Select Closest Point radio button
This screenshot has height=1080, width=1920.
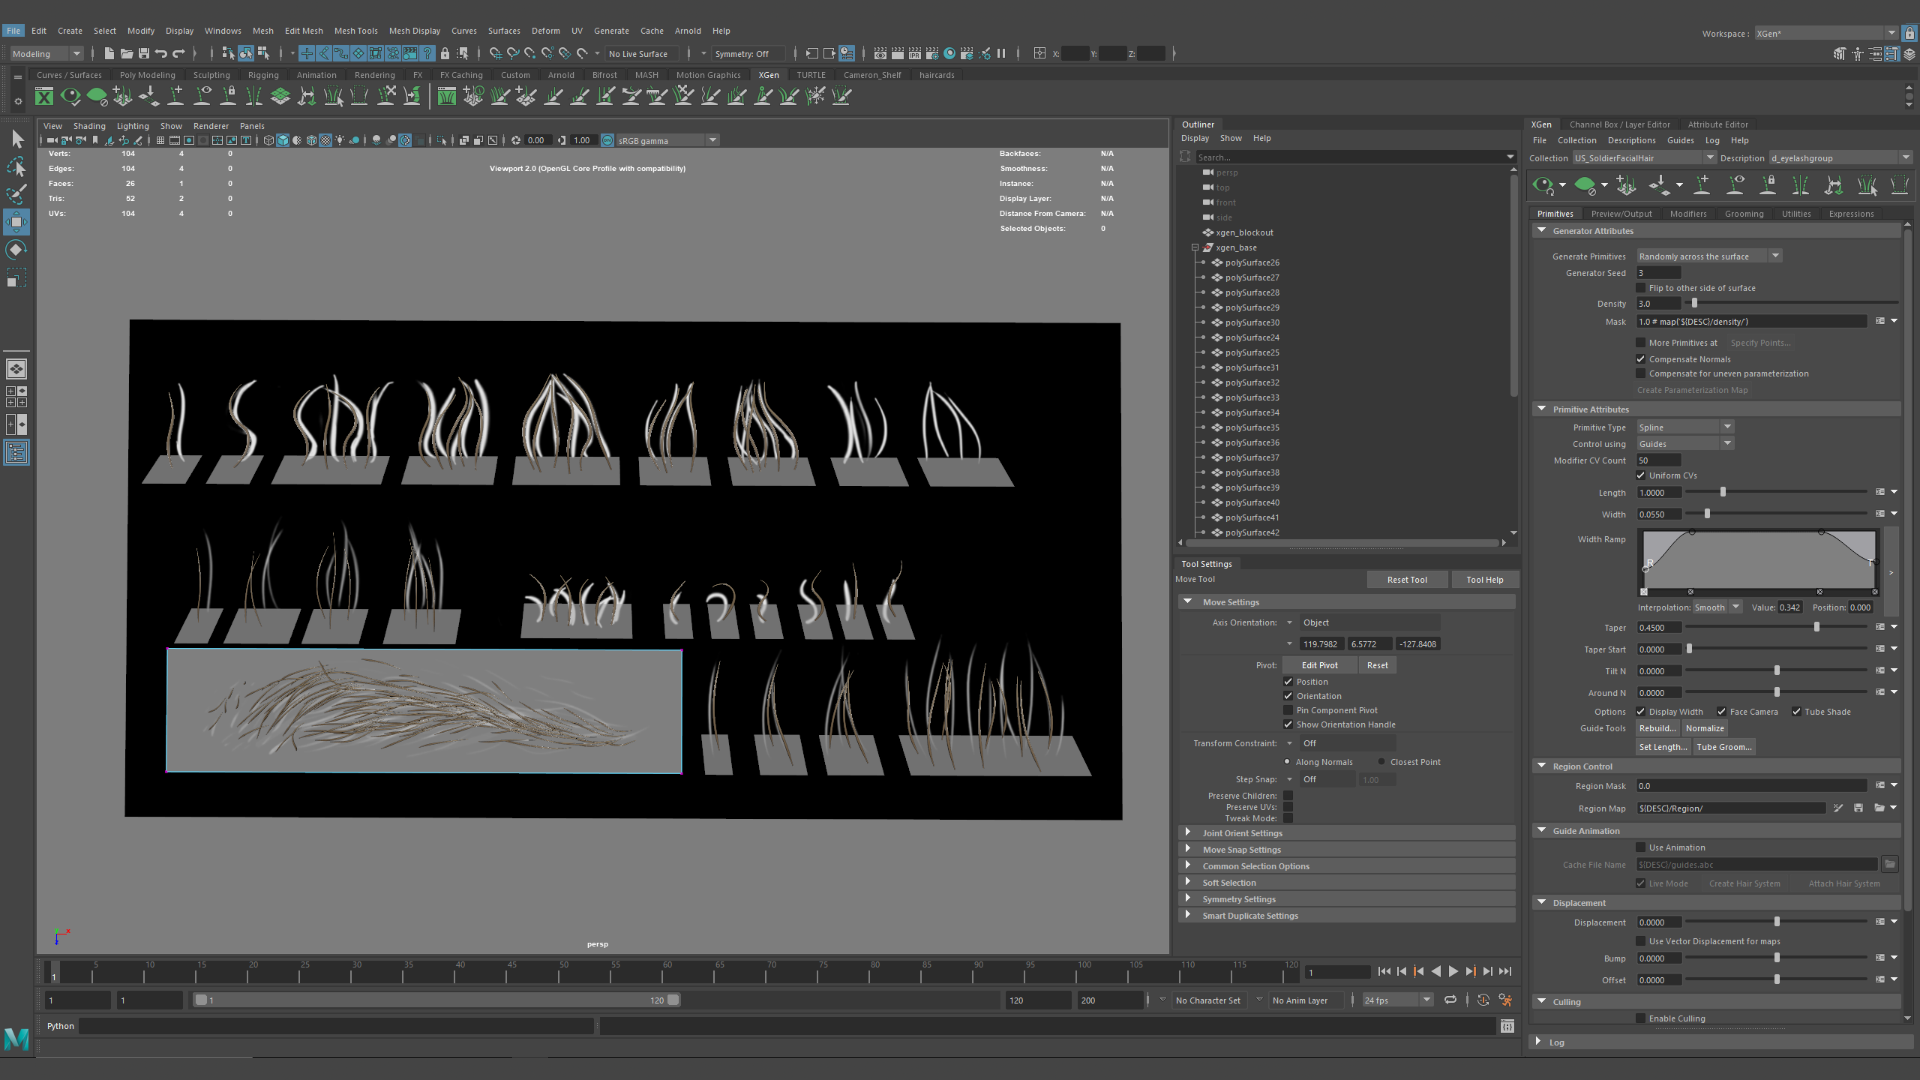tap(1382, 762)
